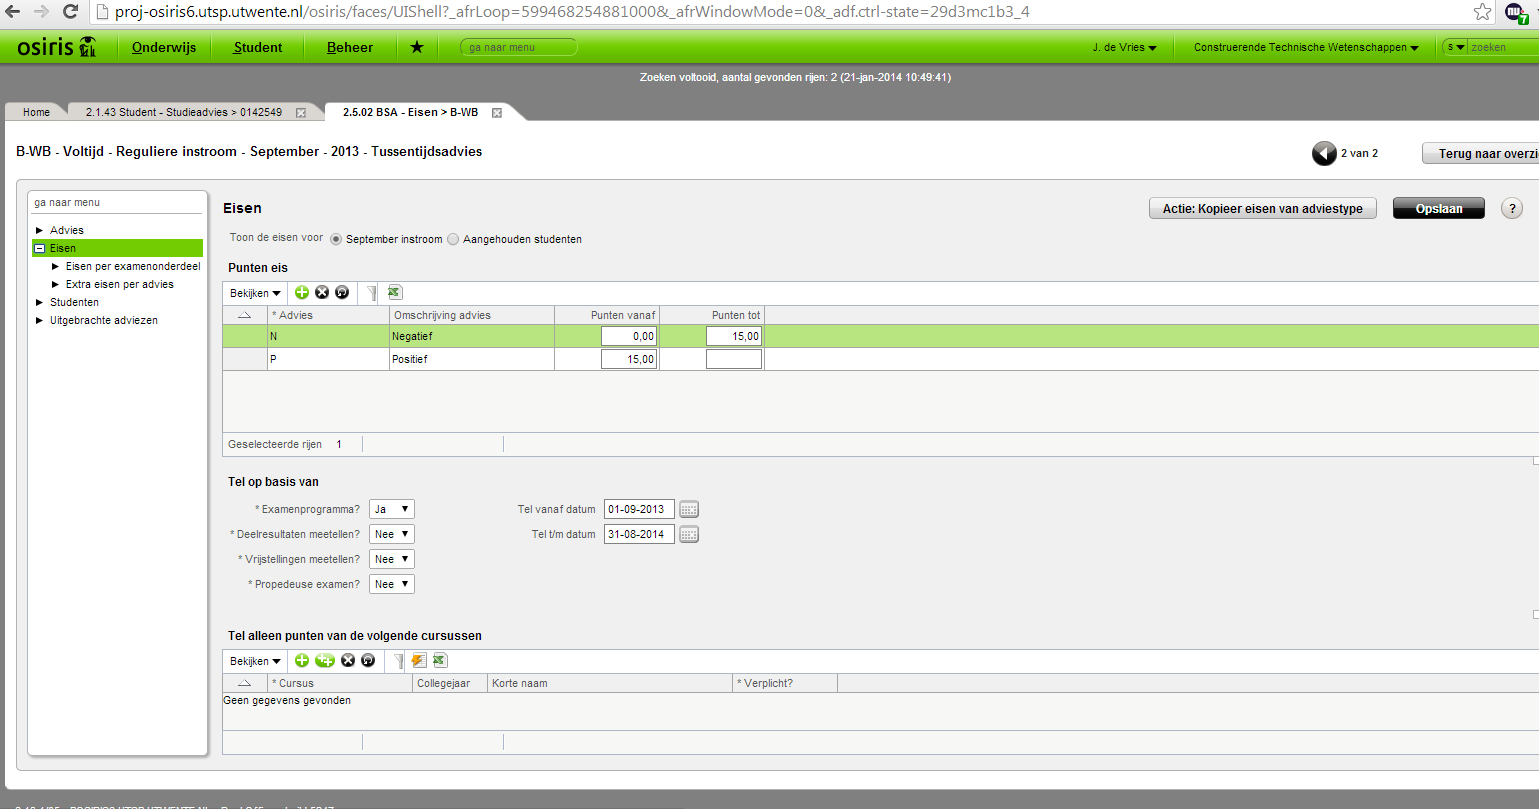Add a row in Punten eis toolbar

point(302,292)
